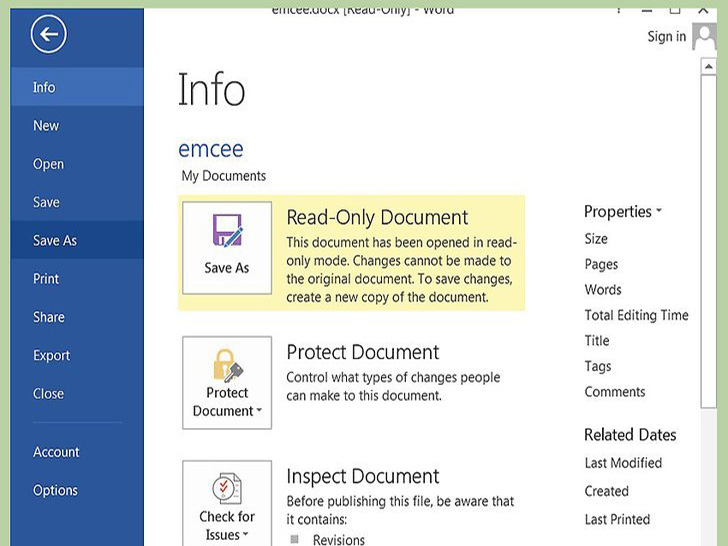728x546 pixels.
Task: Click the Protect Document heading text
Action: 363,352
